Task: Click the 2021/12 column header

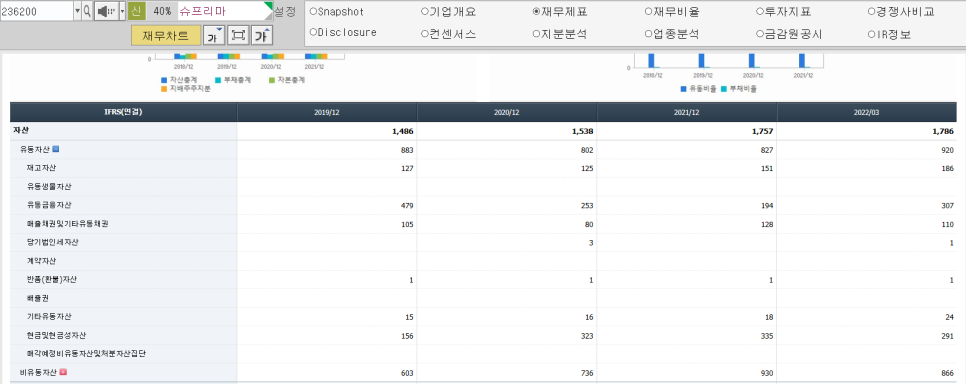Action: (x=687, y=112)
